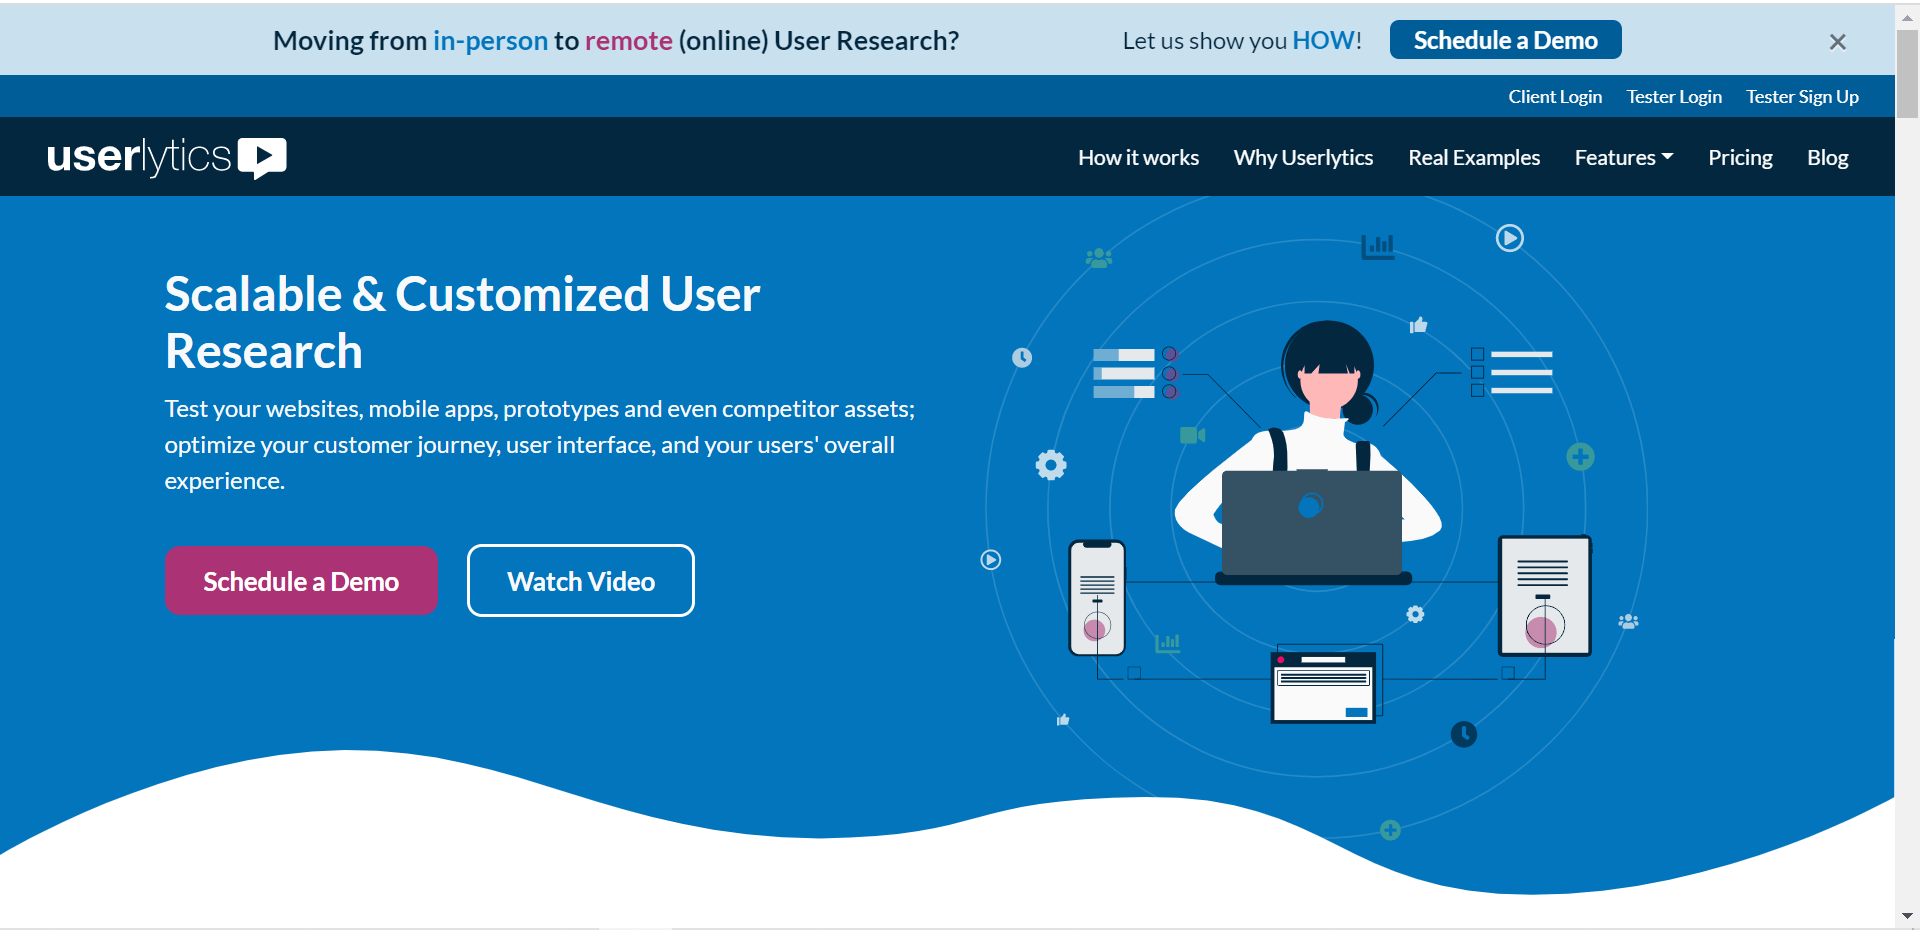Select Why Userlytics menu item

1303,158
